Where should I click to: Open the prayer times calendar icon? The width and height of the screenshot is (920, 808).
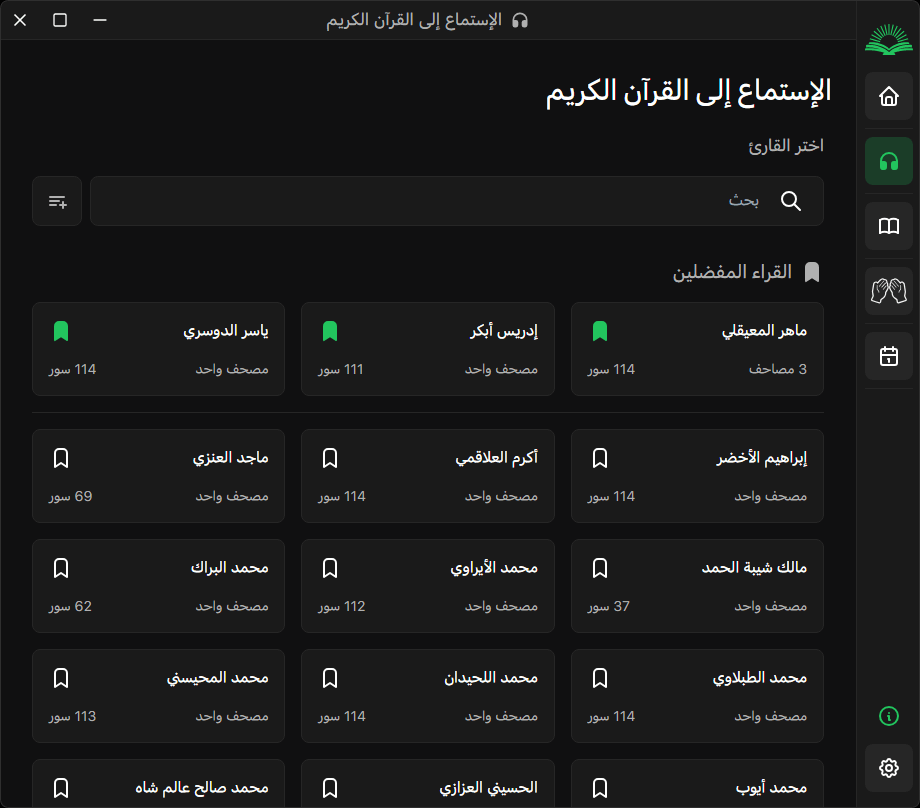coord(887,356)
